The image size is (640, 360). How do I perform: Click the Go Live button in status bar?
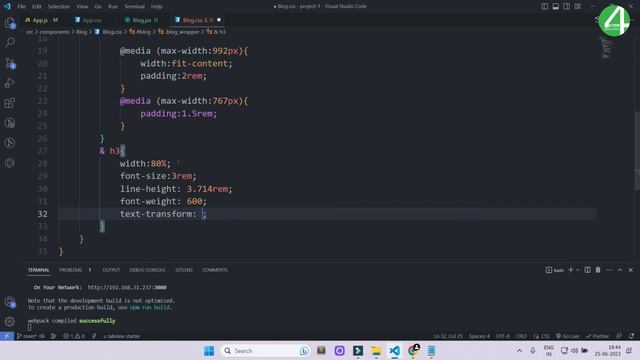[x=568, y=336]
